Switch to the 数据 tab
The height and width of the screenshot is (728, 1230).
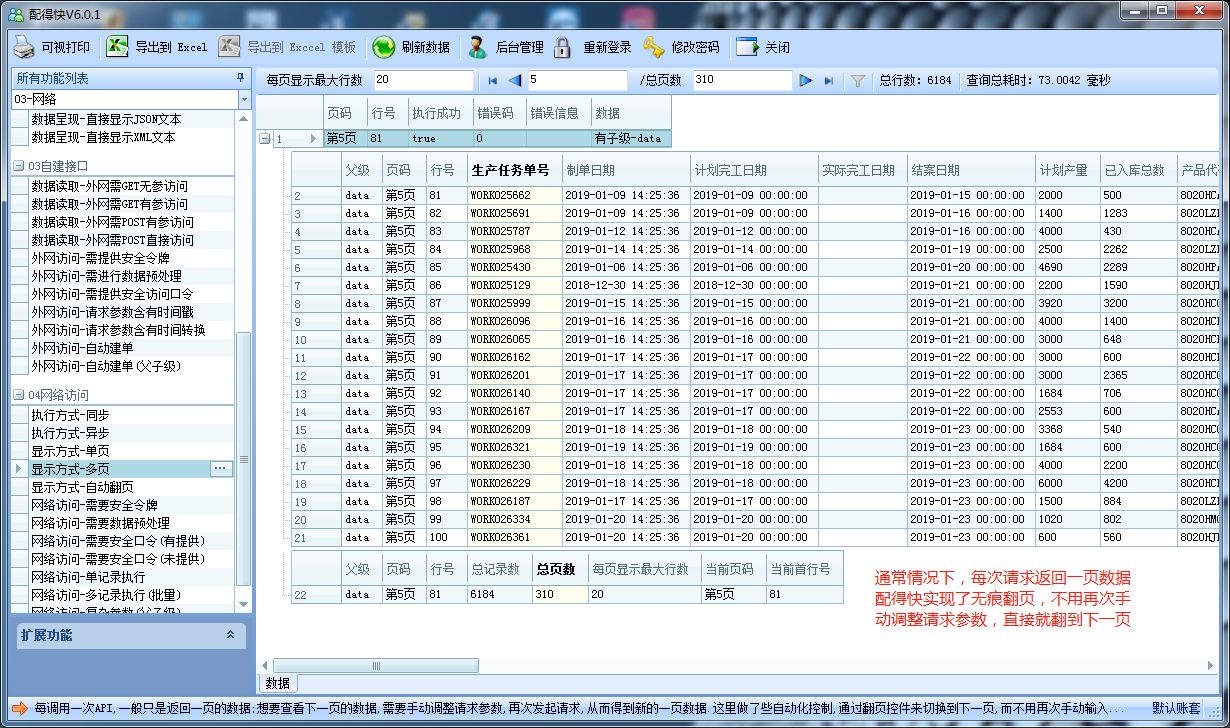(x=278, y=684)
